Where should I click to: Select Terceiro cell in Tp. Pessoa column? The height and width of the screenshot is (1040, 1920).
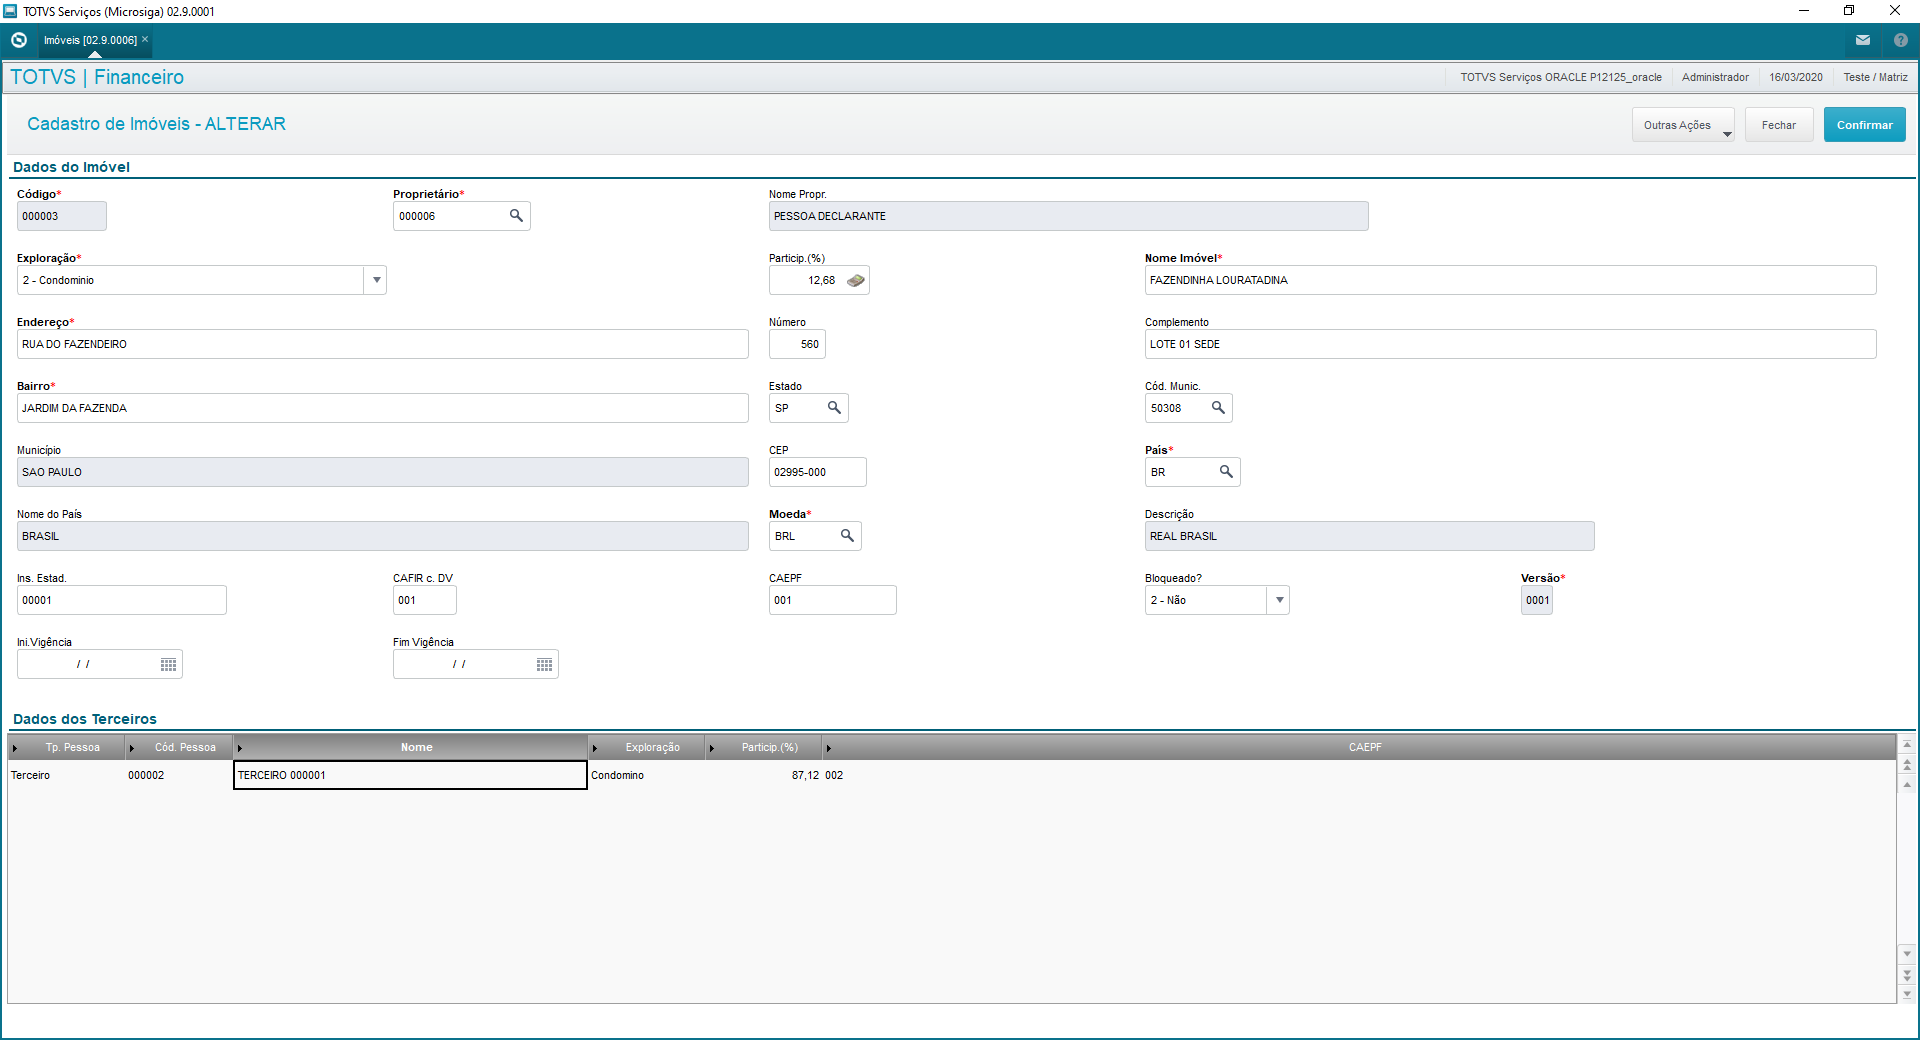click(66, 775)
